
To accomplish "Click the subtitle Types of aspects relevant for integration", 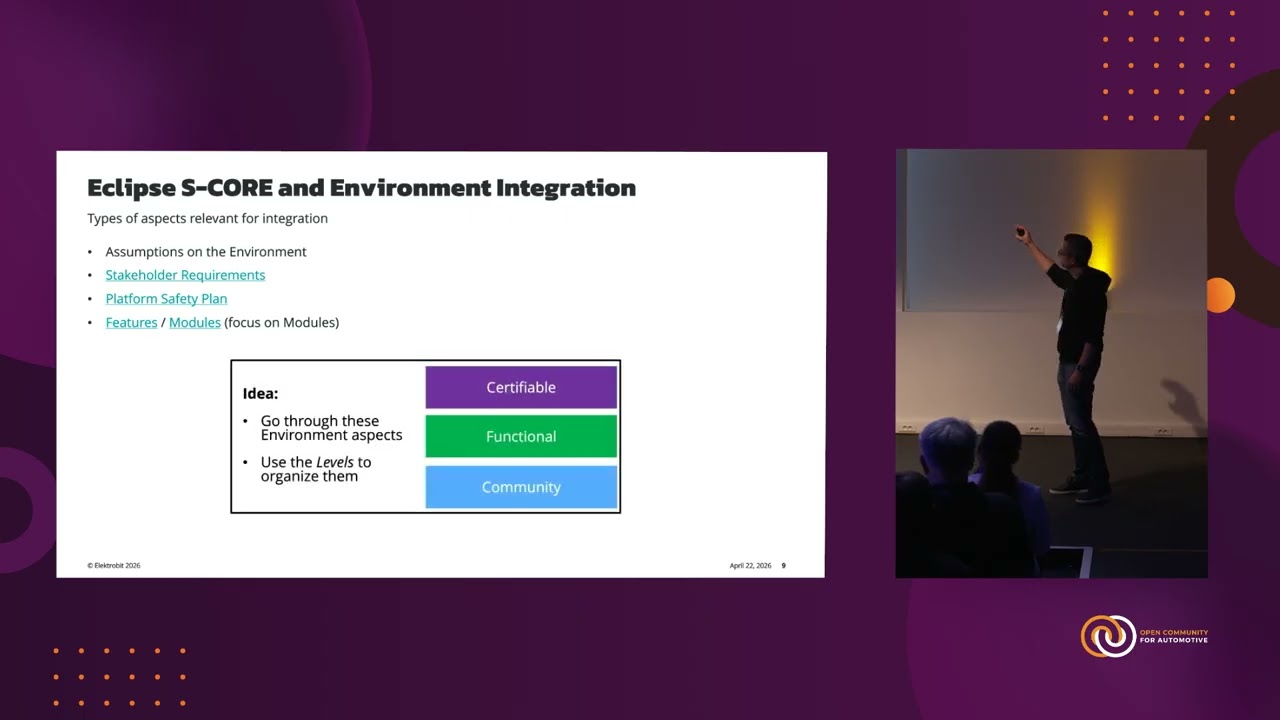I will click(207, 218).
